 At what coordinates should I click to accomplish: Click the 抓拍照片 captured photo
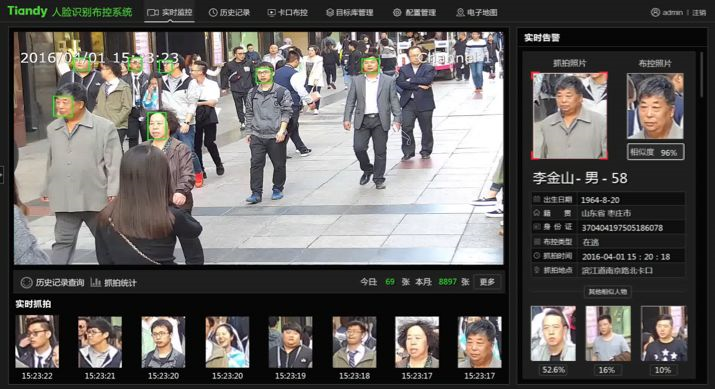click(x=570, y=115)
